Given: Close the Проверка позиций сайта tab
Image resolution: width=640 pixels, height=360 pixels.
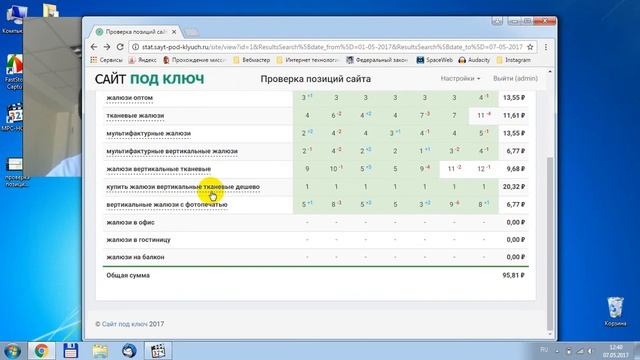Looking at the screenshot, I should click(174, 32).
